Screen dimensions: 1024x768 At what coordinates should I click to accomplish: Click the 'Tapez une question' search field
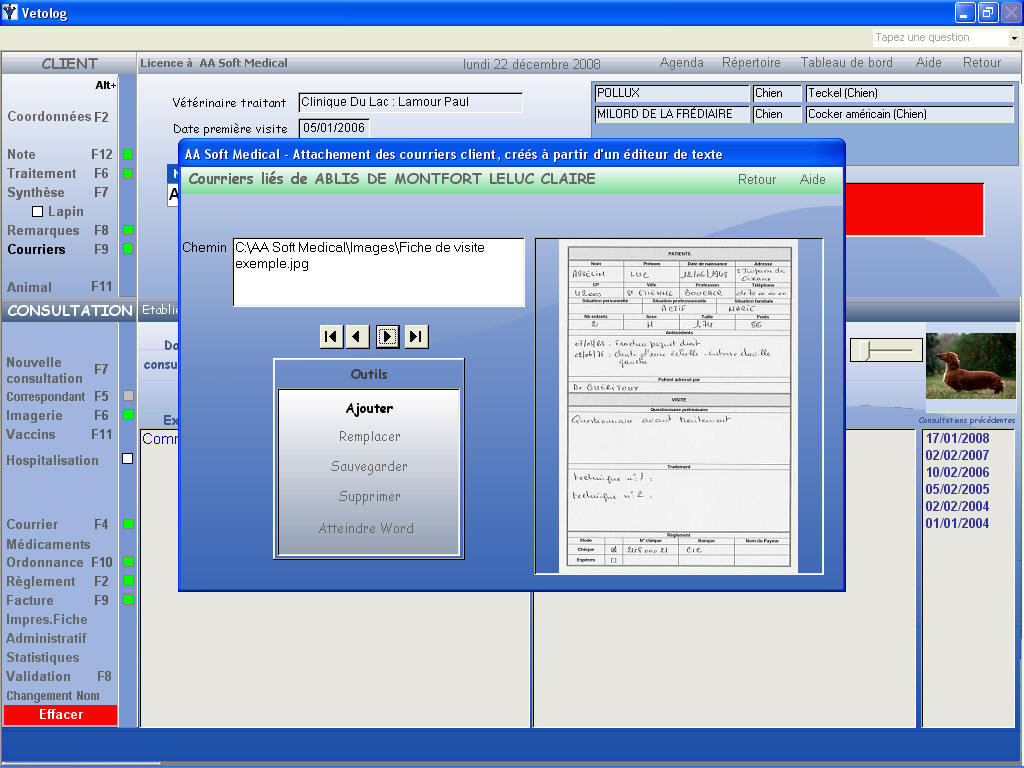click(x=940, y=38)
